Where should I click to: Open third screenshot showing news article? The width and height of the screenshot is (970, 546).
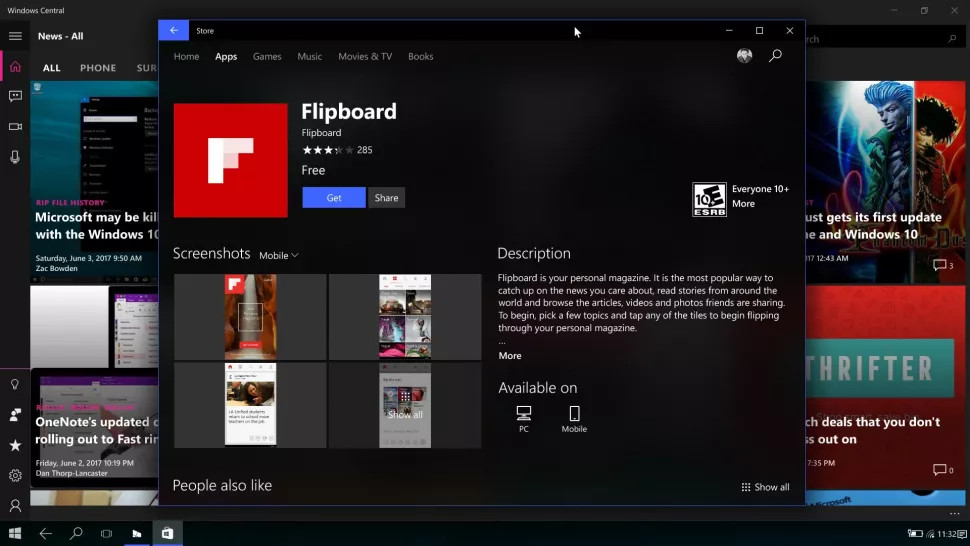(250, 405)
